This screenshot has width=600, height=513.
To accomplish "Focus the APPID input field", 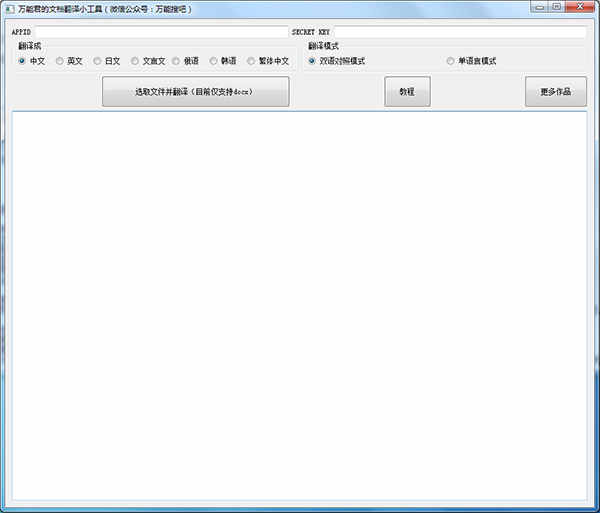I will click(x=161, y=32).
